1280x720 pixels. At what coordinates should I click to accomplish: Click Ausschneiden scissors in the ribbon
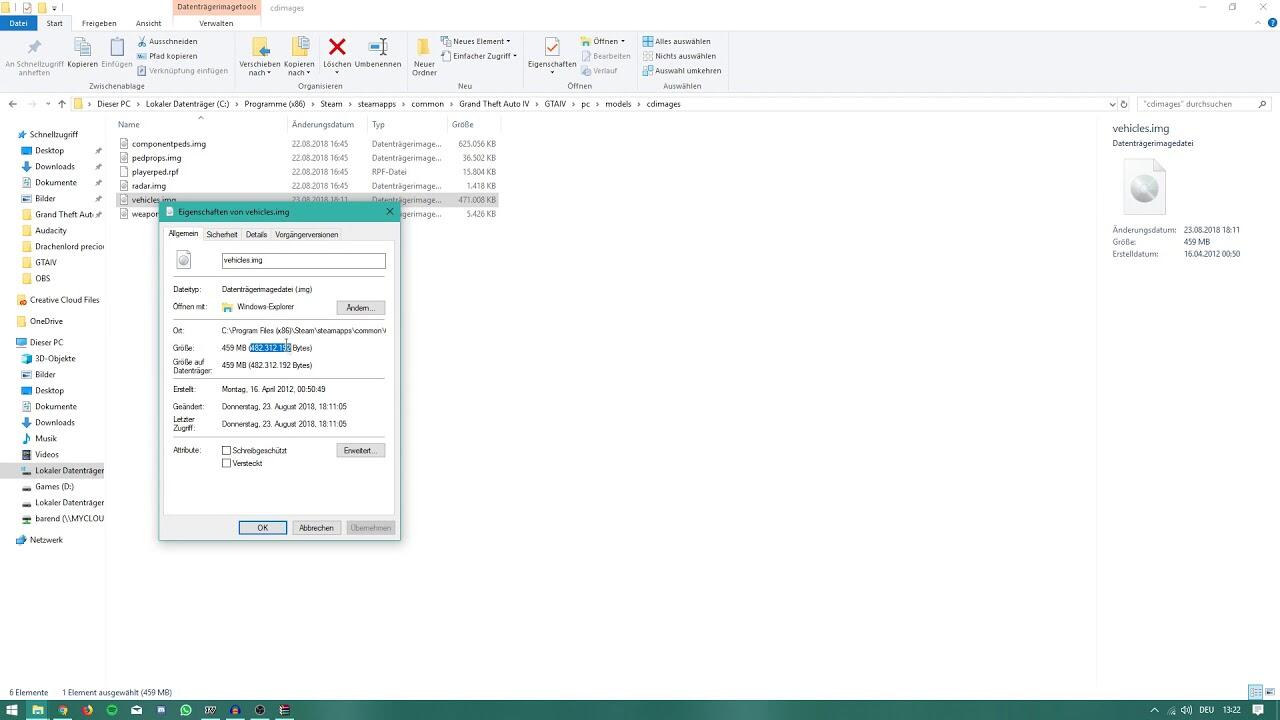point(167,41)
